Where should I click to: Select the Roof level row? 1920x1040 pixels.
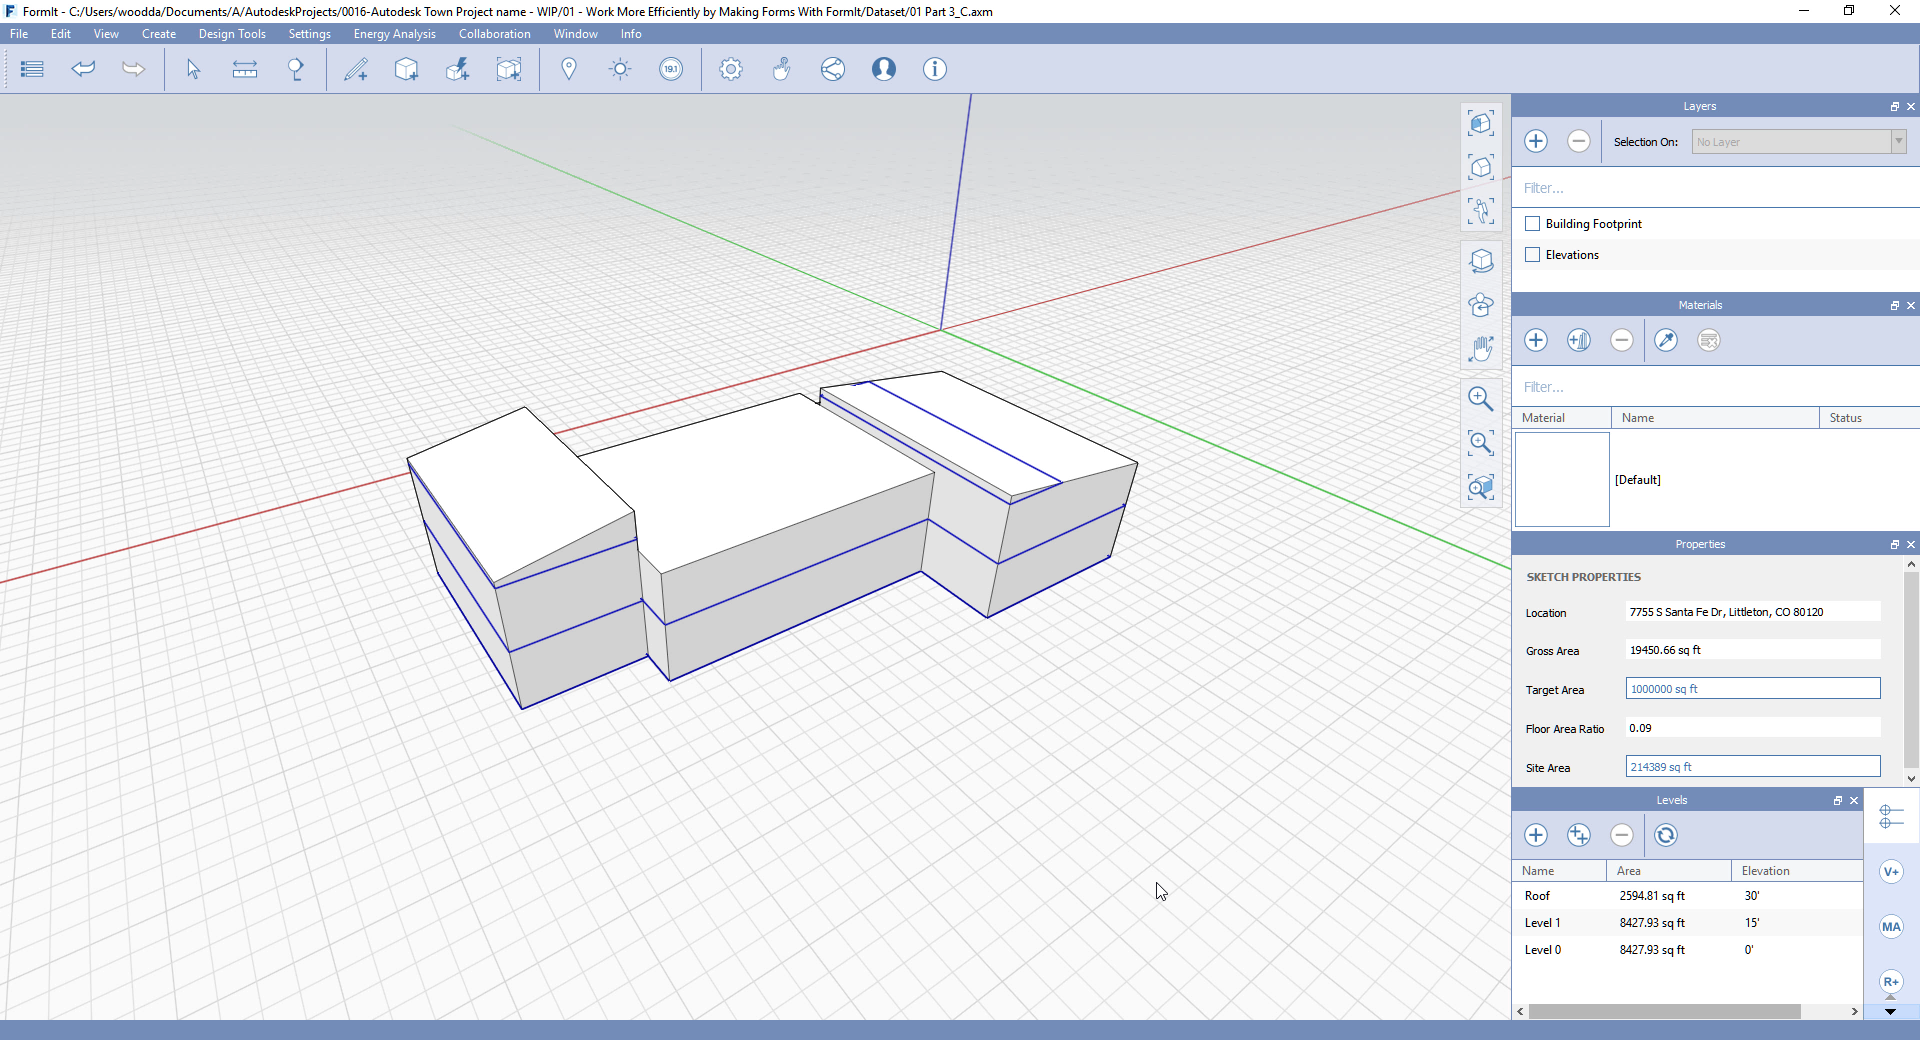(x=1687, y=896)
